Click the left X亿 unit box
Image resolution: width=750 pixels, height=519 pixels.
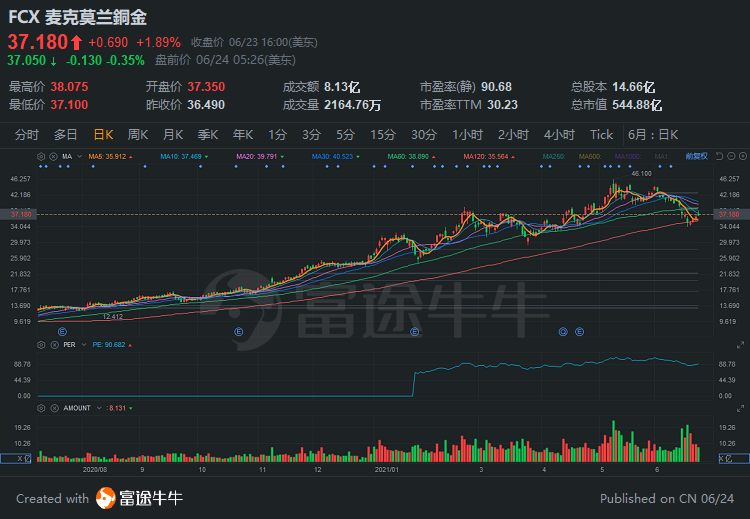[16, 459]
